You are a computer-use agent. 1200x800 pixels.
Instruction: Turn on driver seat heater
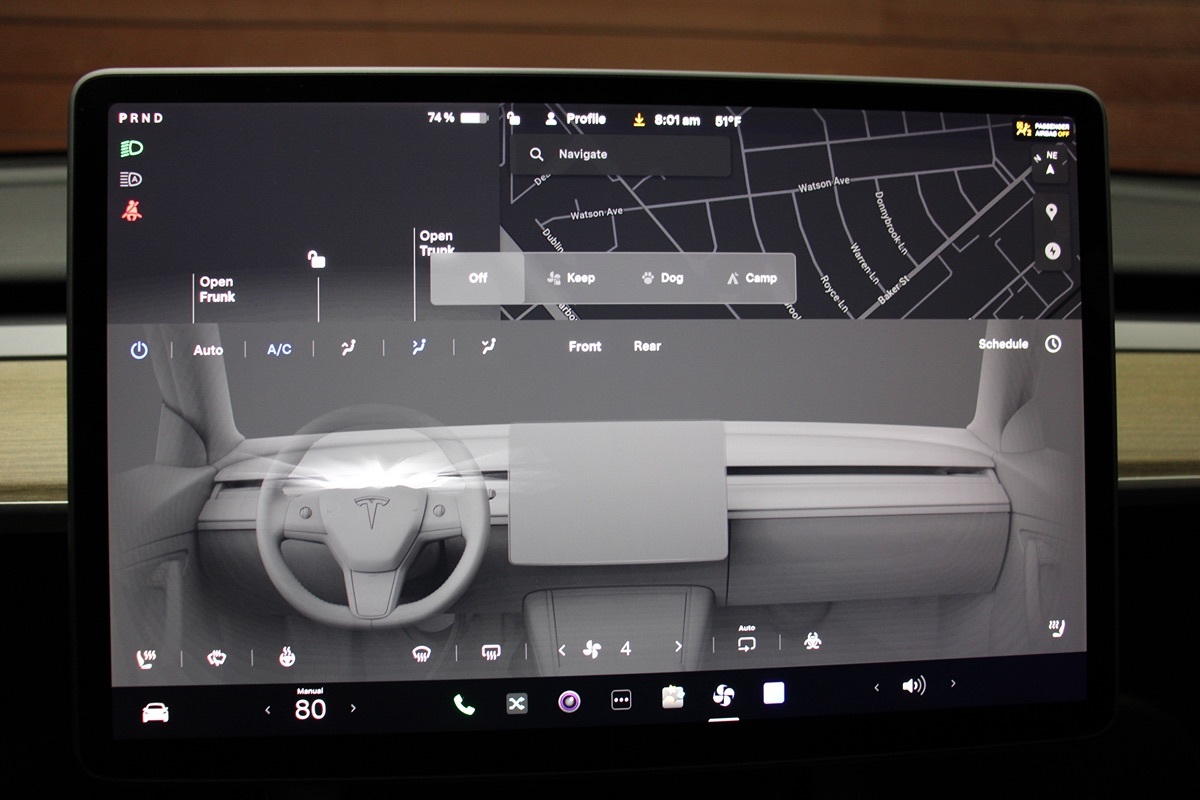pos(146,659)
